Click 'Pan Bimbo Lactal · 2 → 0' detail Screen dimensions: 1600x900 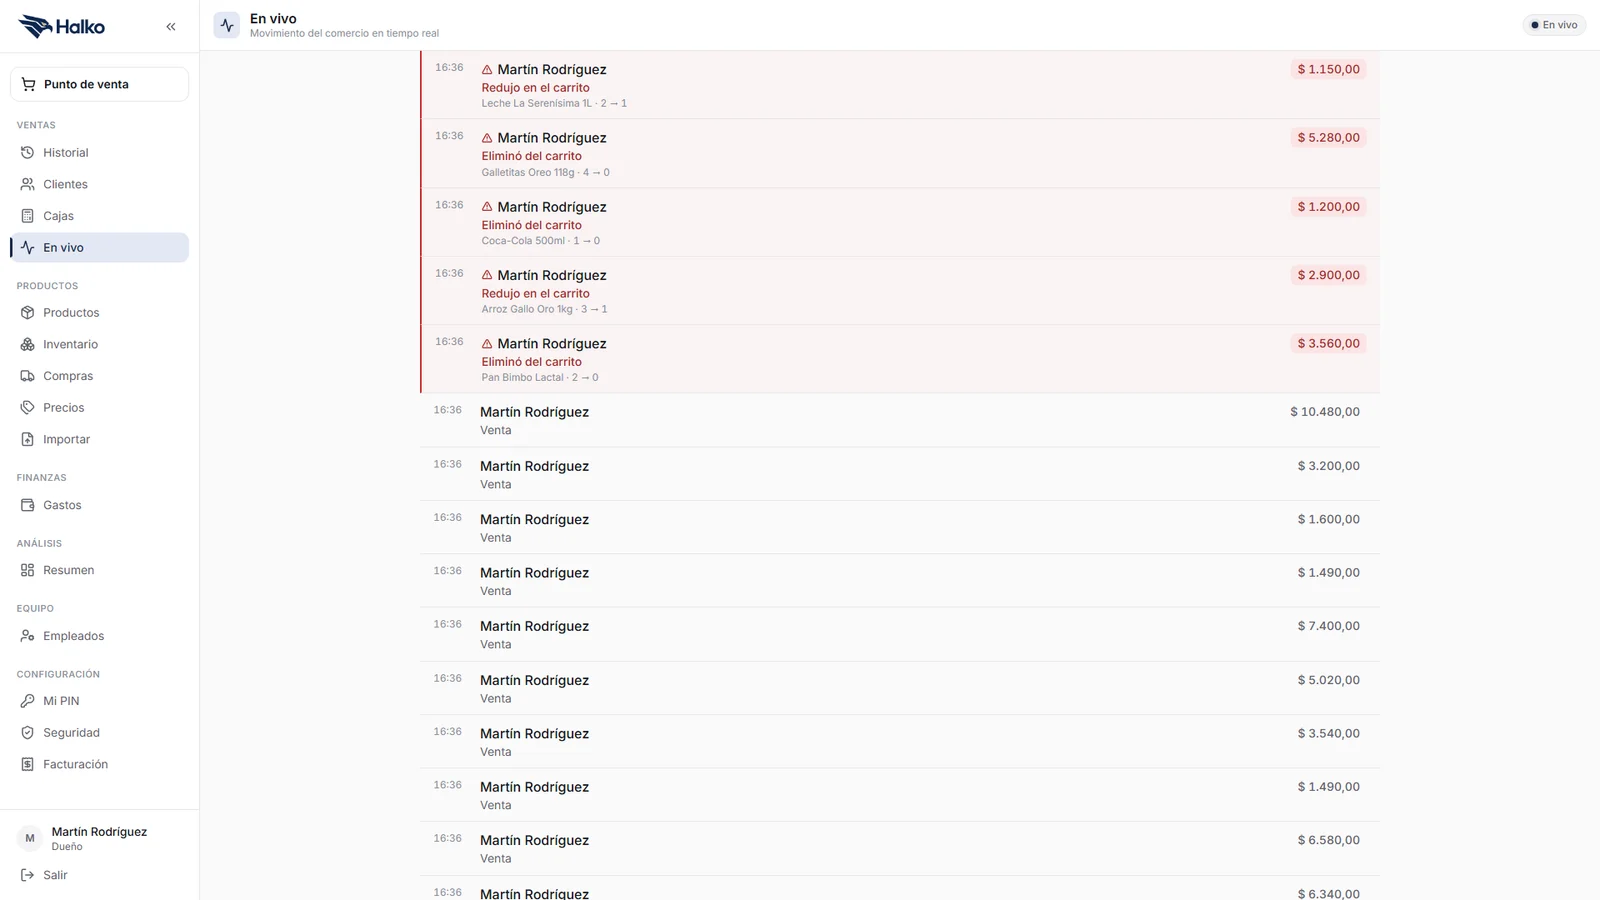tap(540, 378)
